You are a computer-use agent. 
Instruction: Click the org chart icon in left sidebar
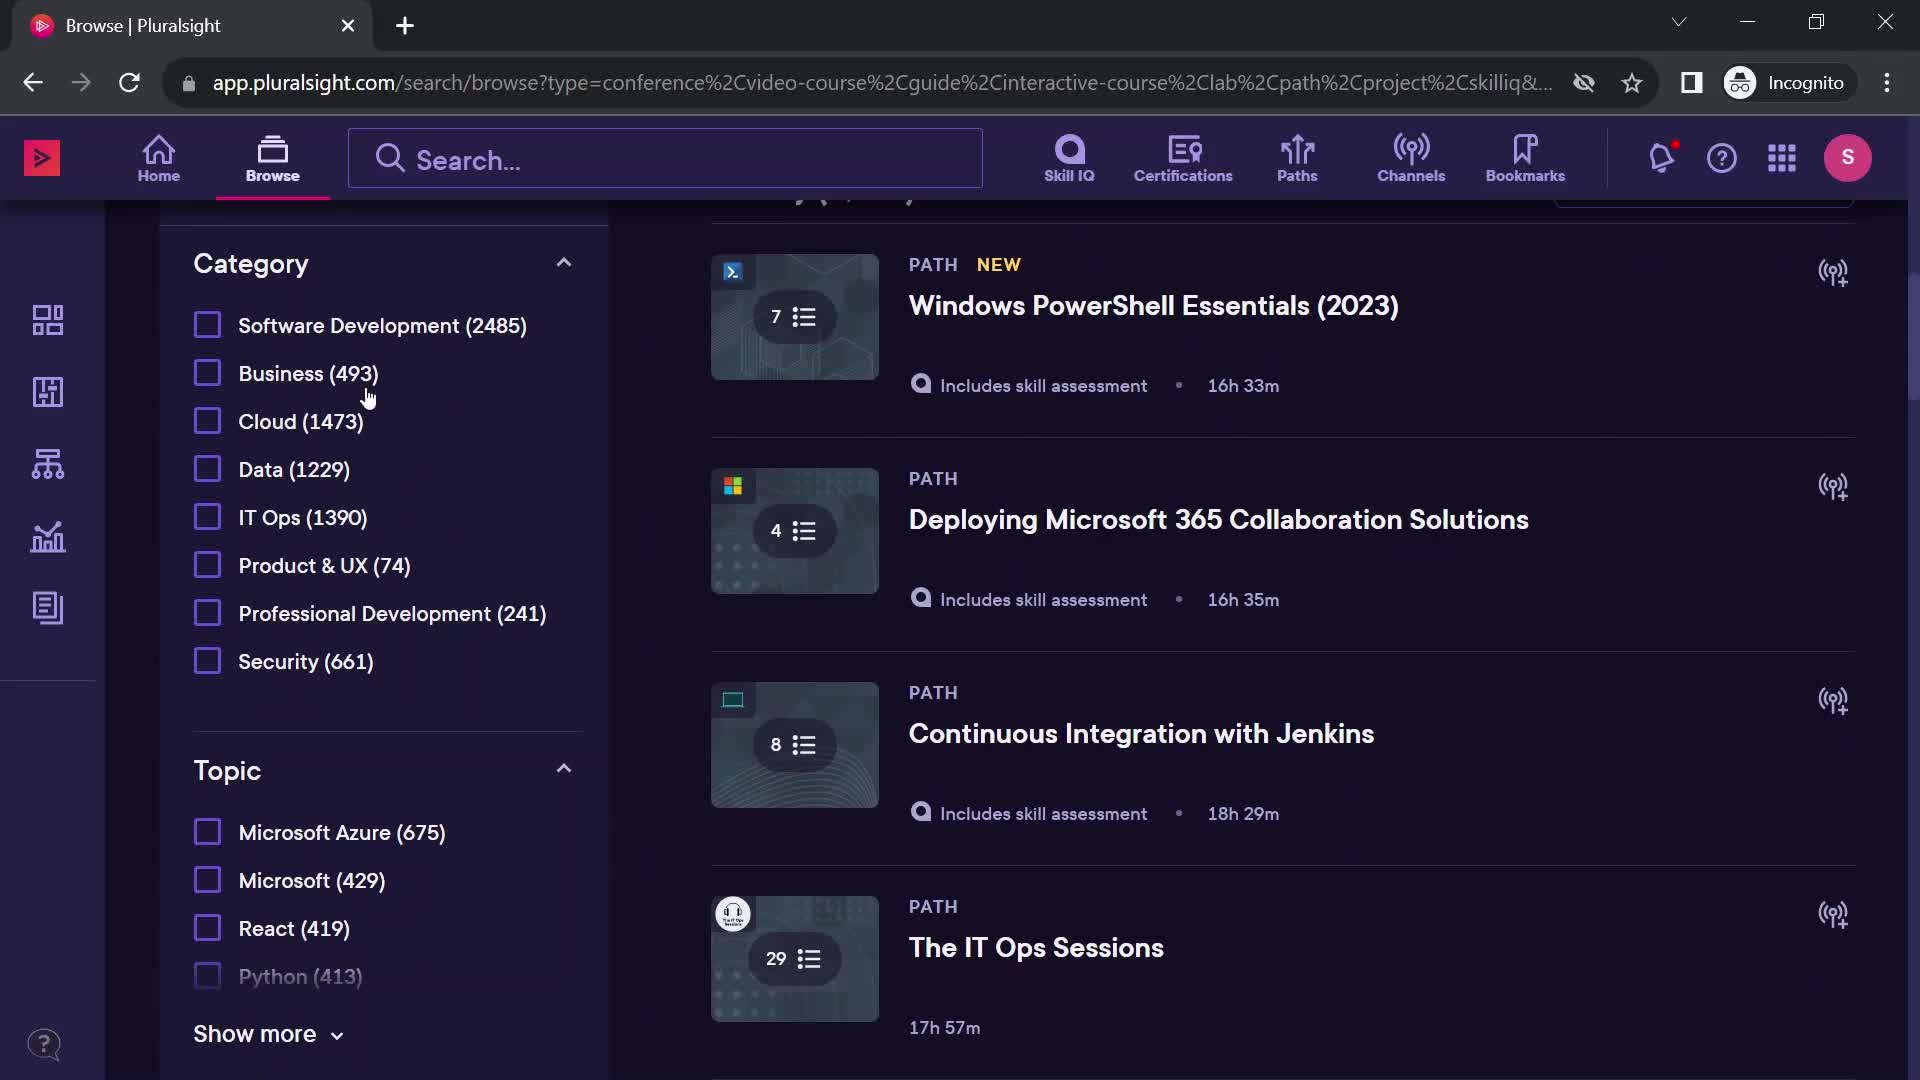(48, 464)
